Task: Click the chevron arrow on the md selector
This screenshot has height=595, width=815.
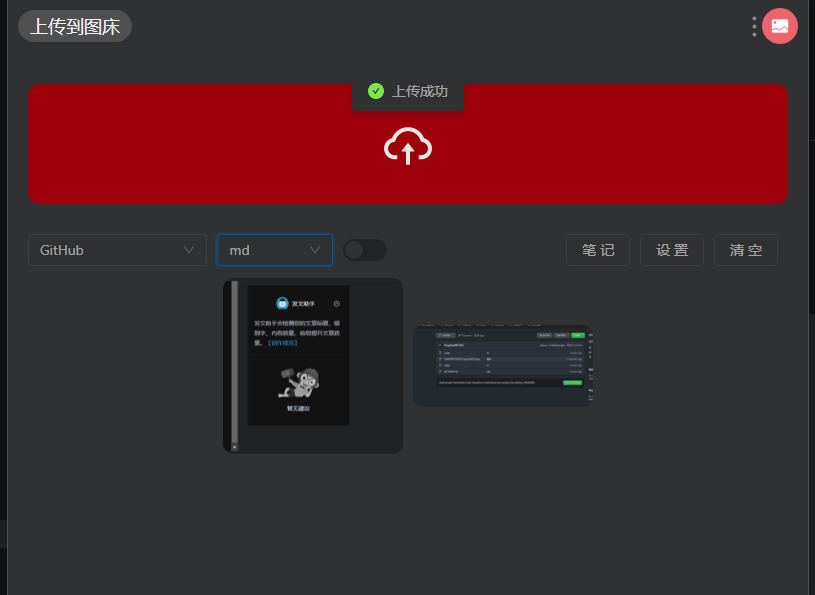Action: coord(316,249)
